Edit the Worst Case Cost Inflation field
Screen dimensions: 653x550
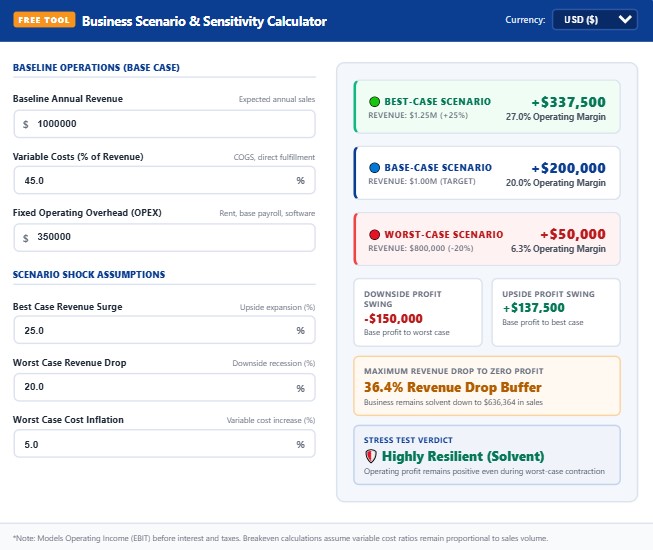click(164, 444)
